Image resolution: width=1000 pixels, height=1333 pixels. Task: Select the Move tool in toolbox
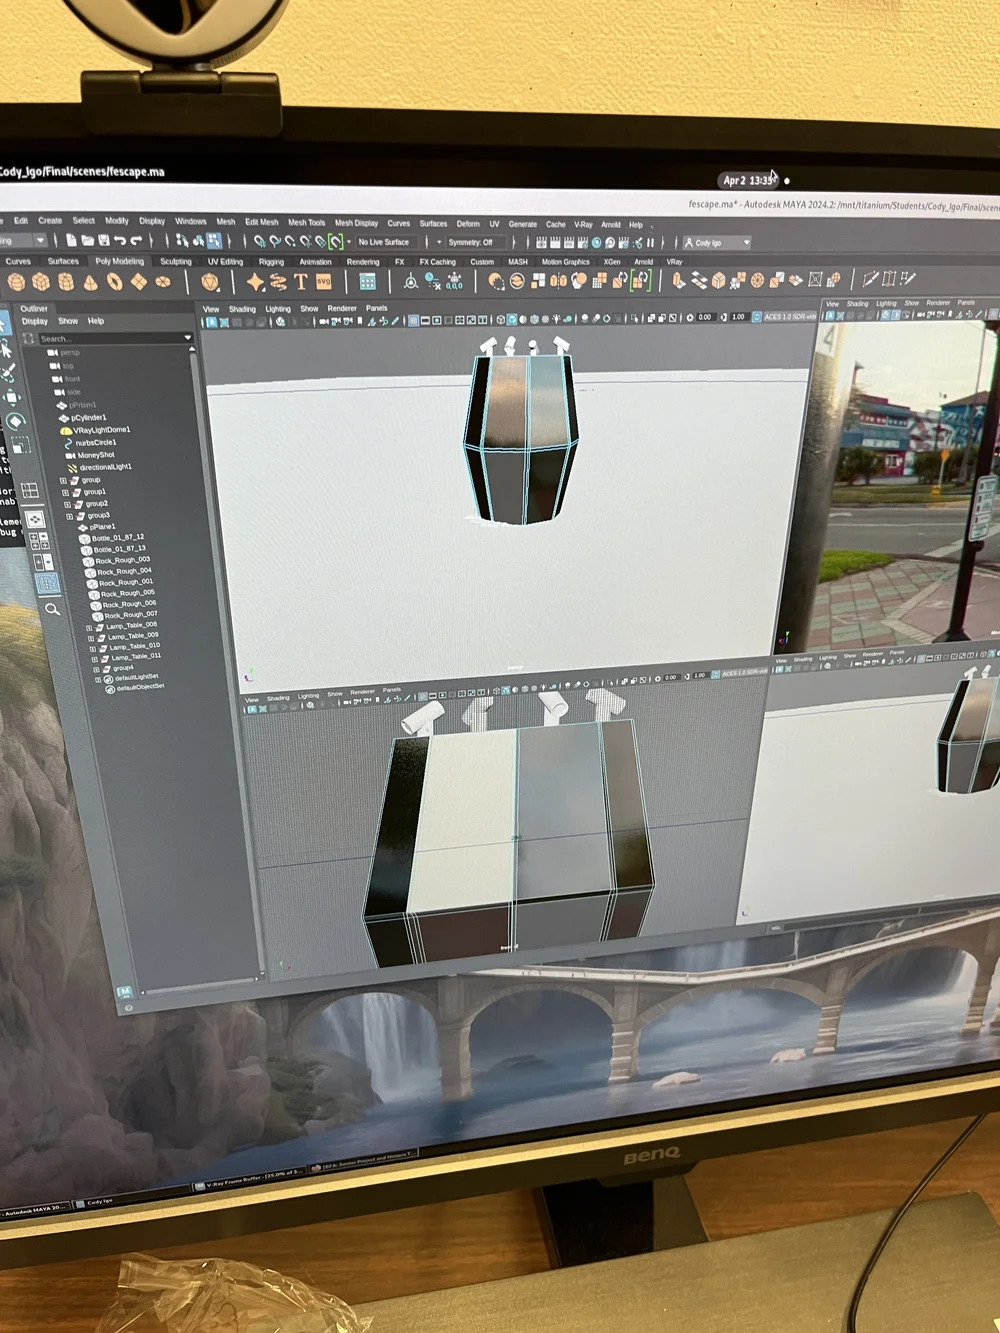pos(12,398)
